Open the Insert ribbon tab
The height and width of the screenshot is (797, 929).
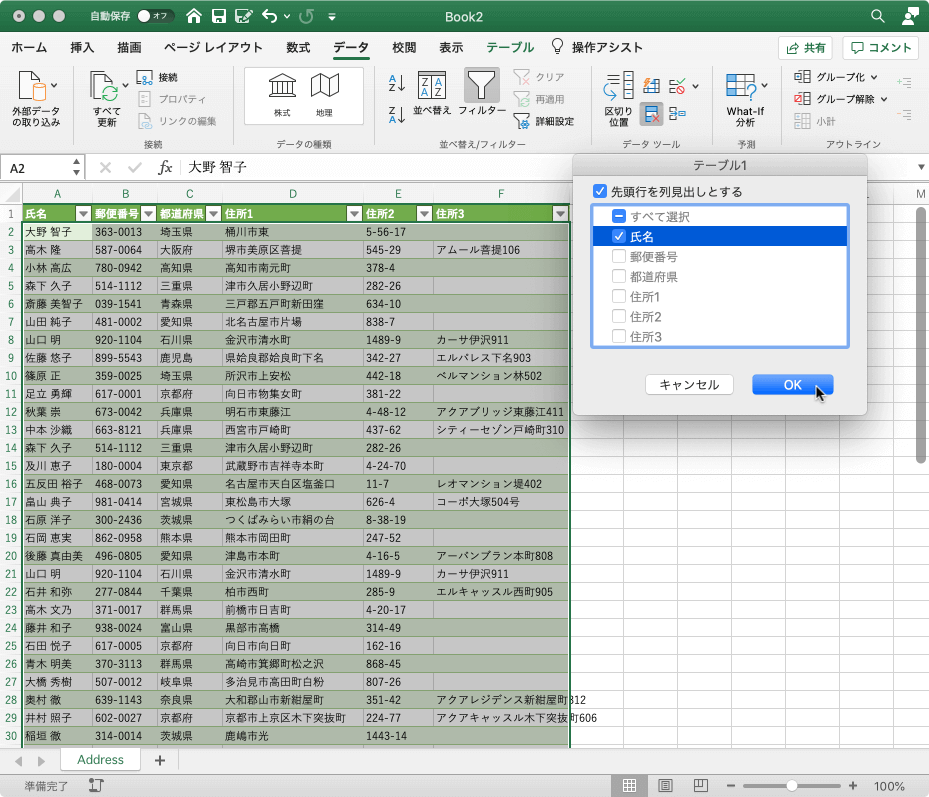point(82,47)
